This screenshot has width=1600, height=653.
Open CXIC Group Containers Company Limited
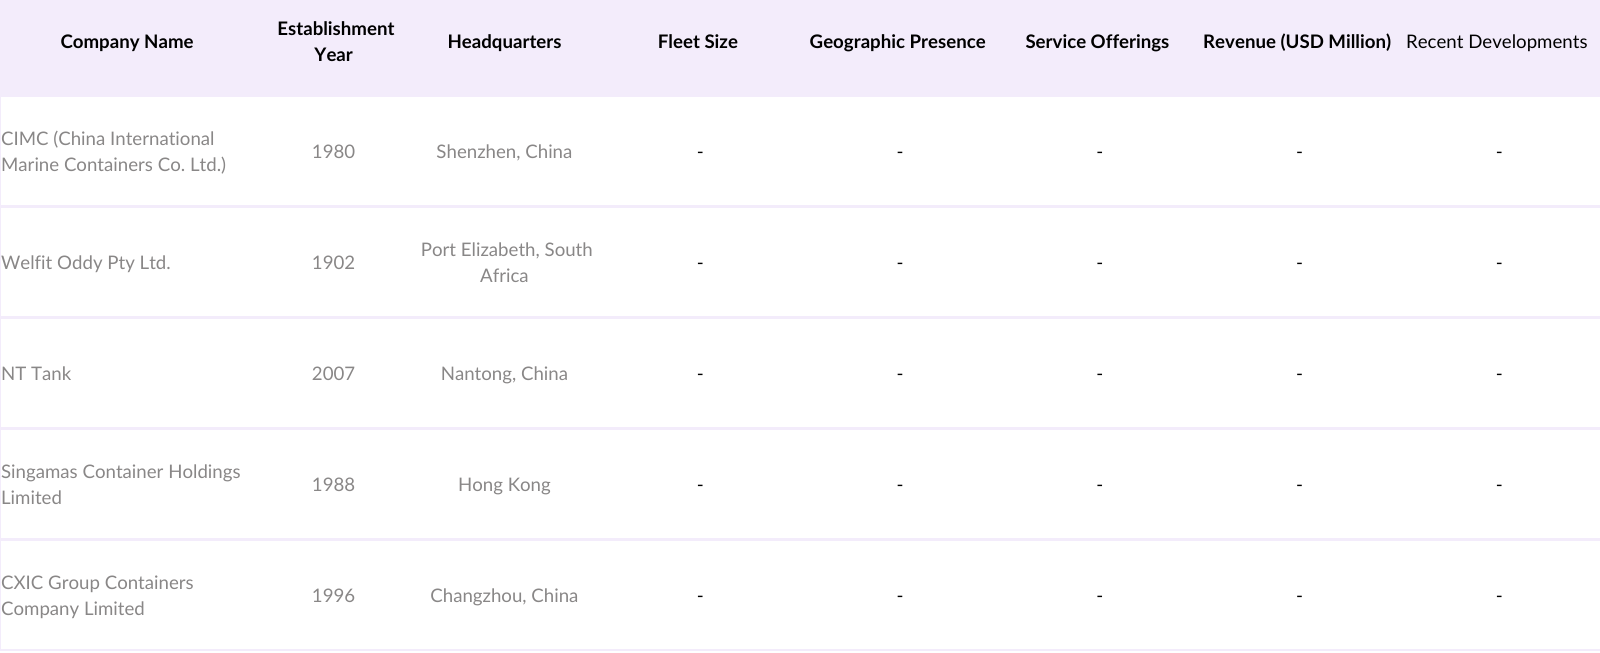(x=98, y=596)
